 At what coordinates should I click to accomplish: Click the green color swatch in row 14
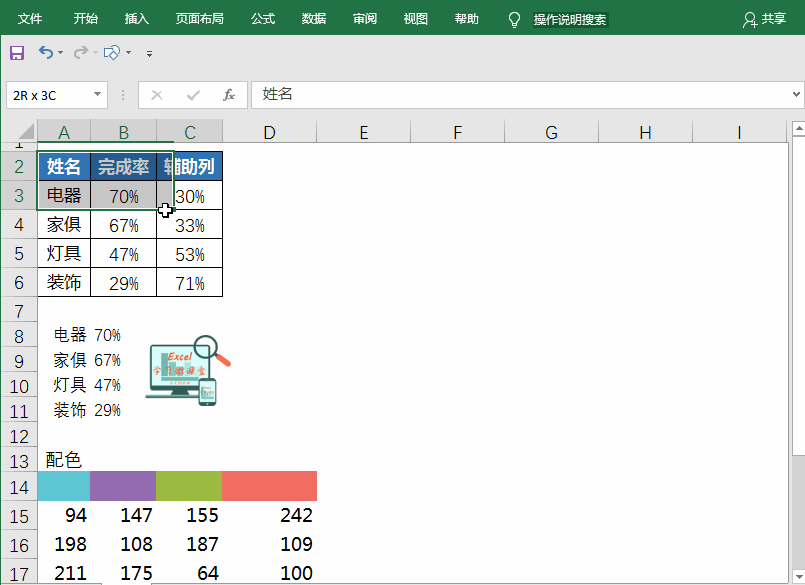tap(189, 486)
